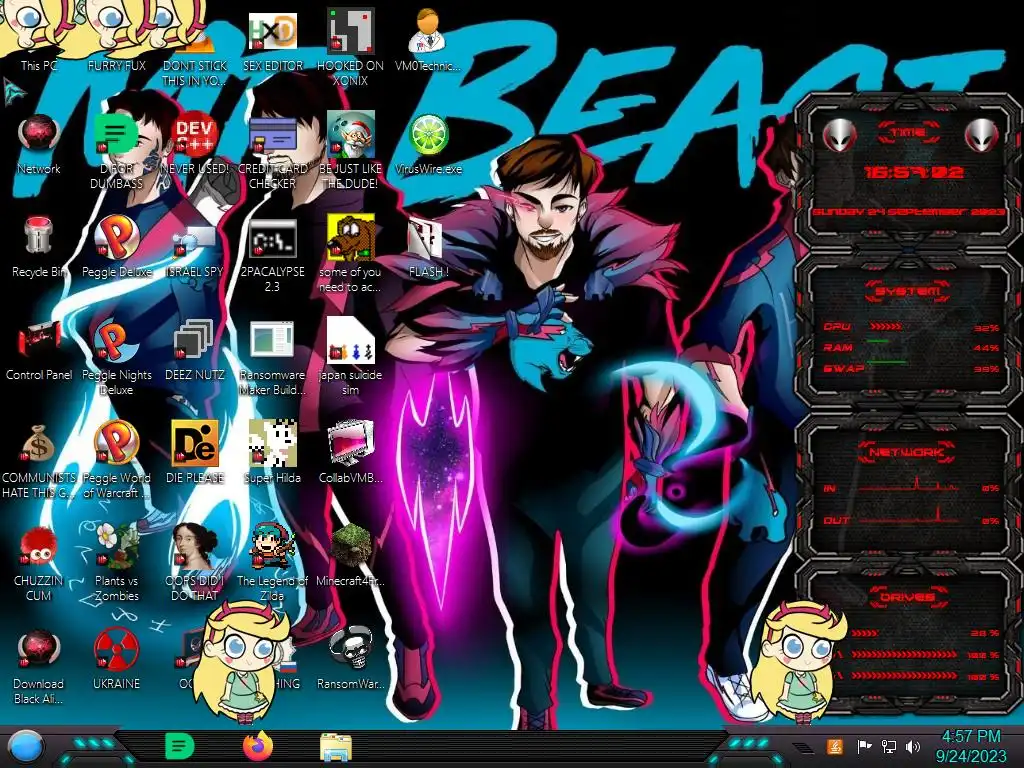Launch The Legend of Zilda icon

272,562
